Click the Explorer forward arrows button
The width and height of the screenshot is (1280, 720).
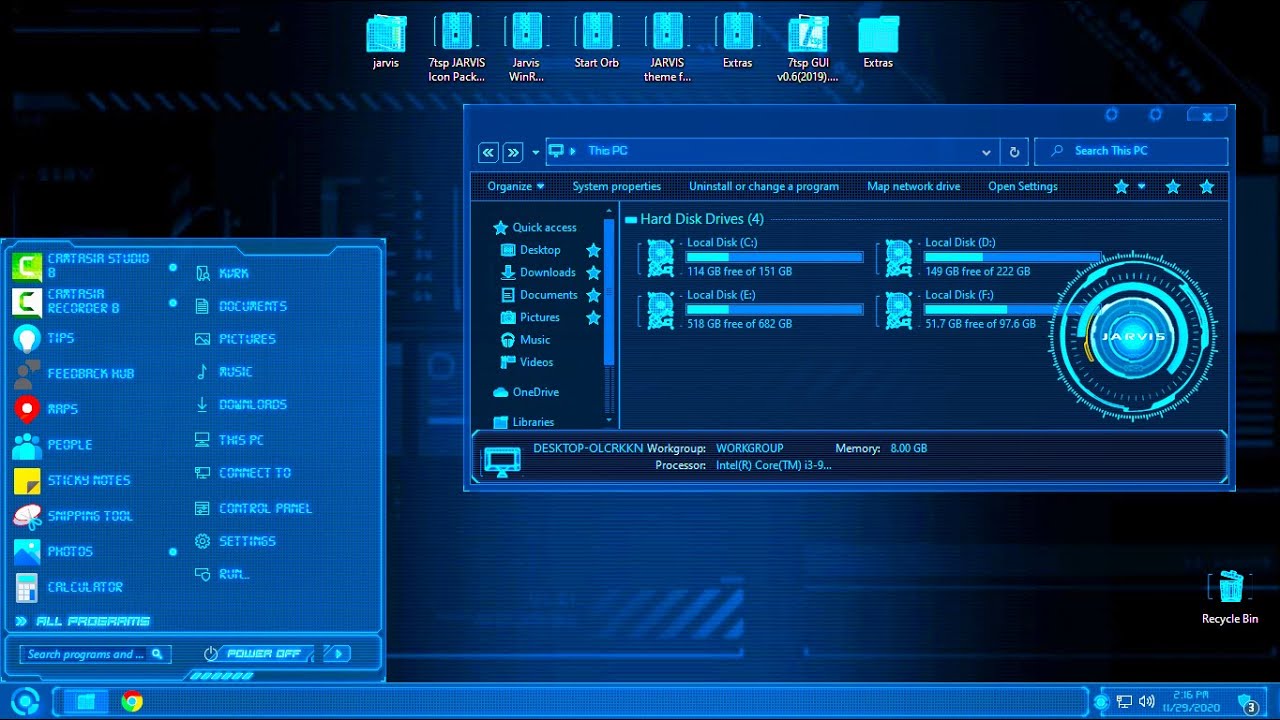click(513, 152)
